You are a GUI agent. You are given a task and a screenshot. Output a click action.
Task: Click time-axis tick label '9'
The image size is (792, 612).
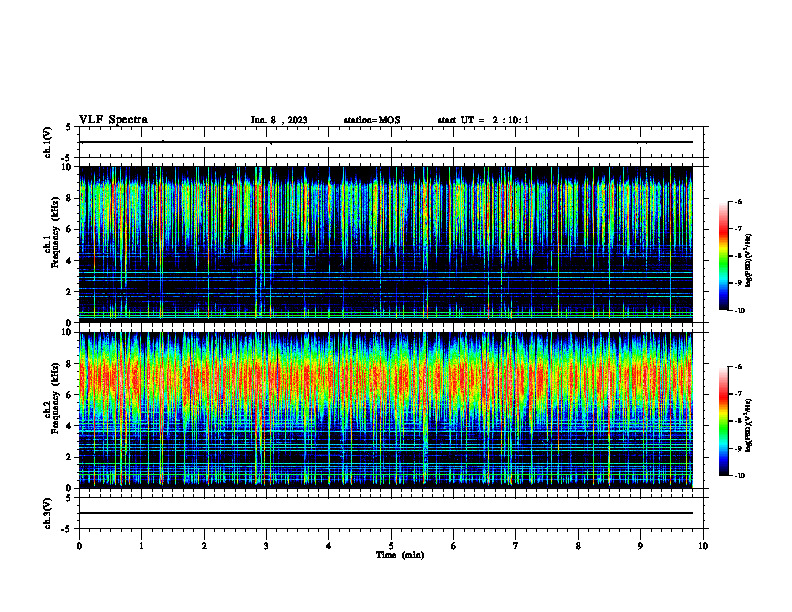click(x=640, y=546)
